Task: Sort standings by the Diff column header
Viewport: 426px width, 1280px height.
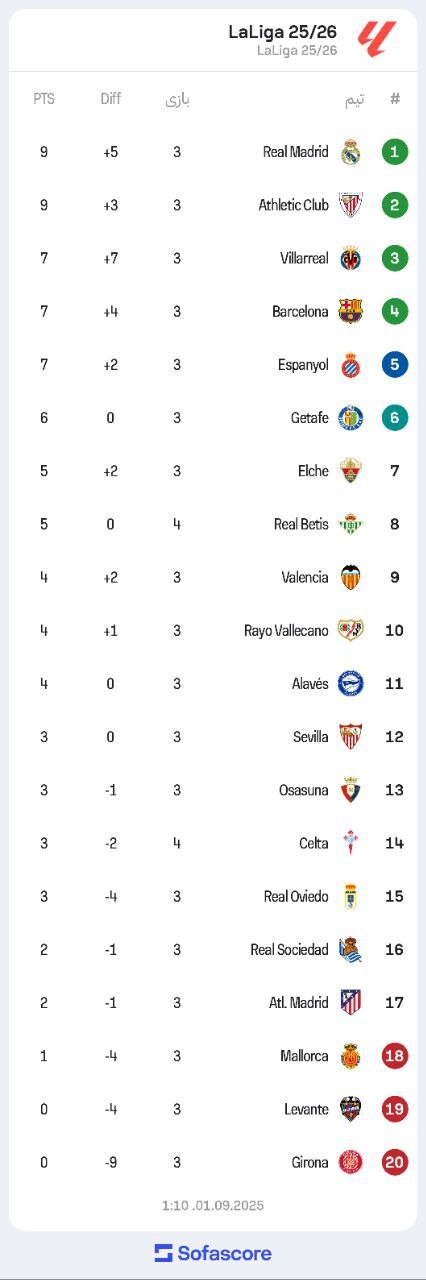Action: click(110, 99)
